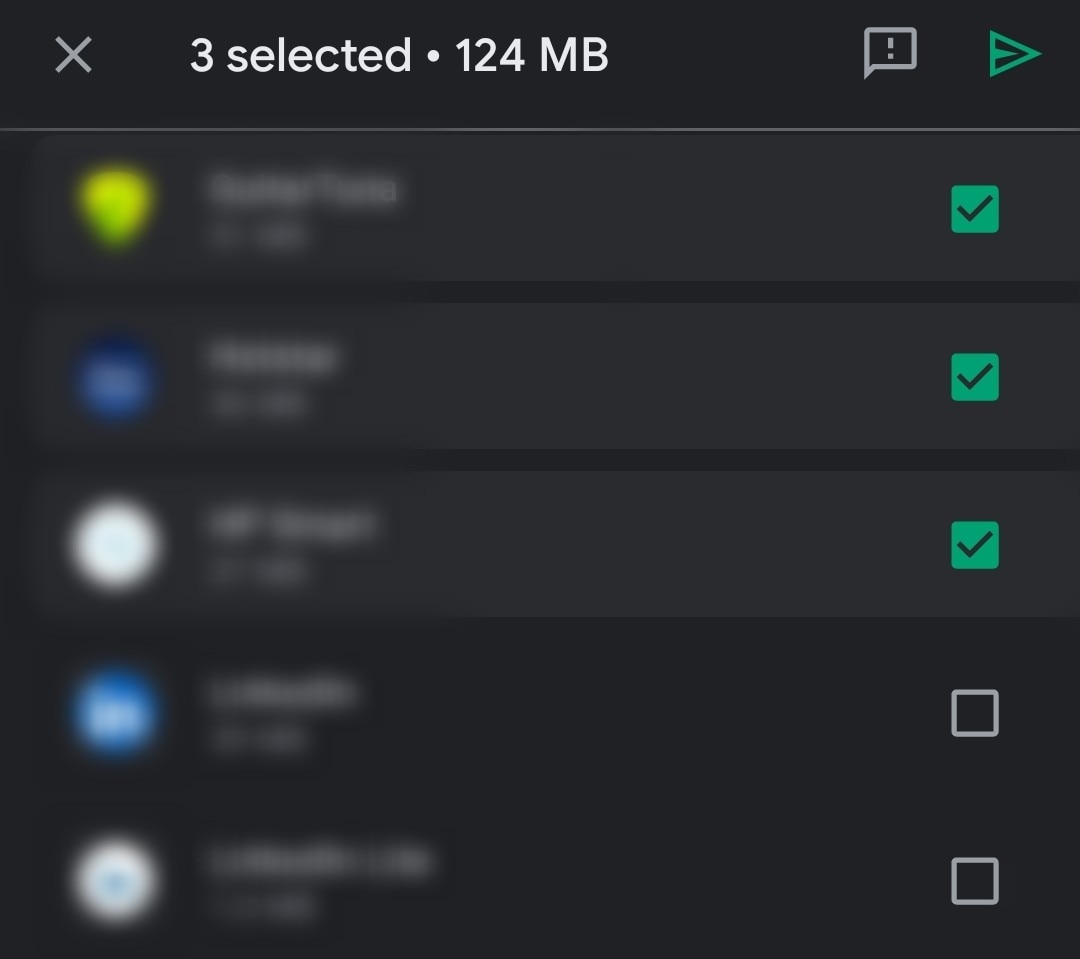Uncheck the box beside the green guitar-pick app
Screen dimensions: 1080x959
tap(974, 209)
